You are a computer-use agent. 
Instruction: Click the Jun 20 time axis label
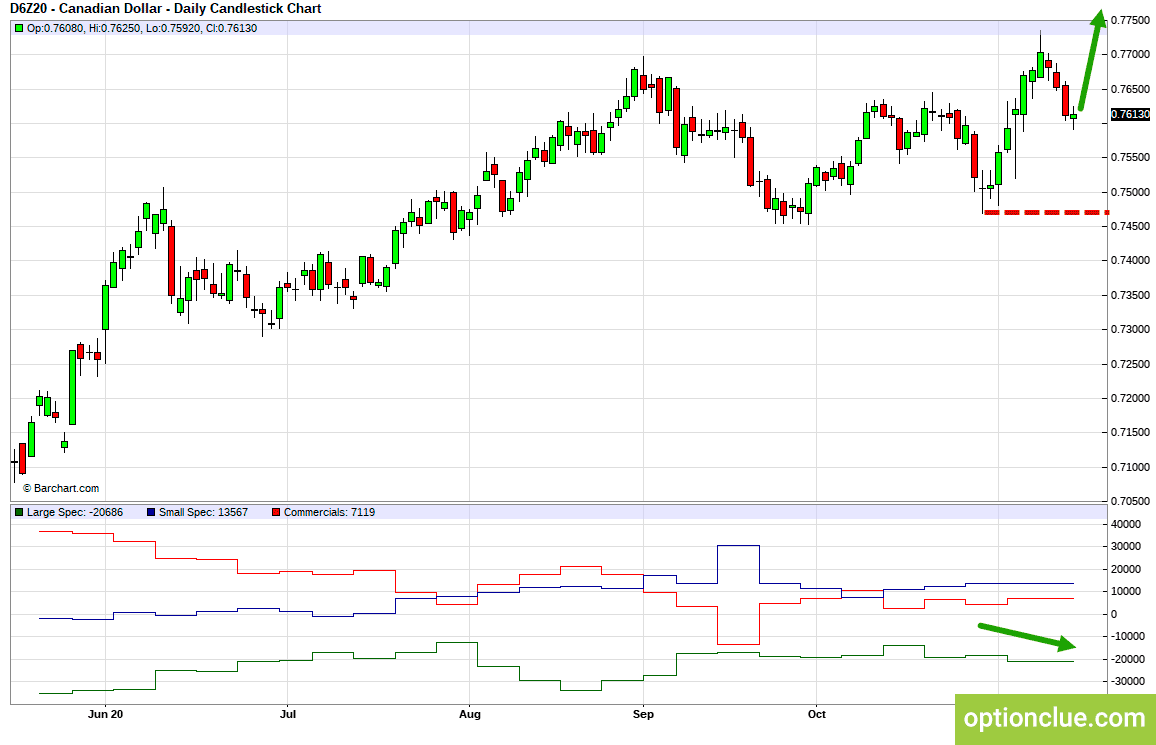click(105, 714)
